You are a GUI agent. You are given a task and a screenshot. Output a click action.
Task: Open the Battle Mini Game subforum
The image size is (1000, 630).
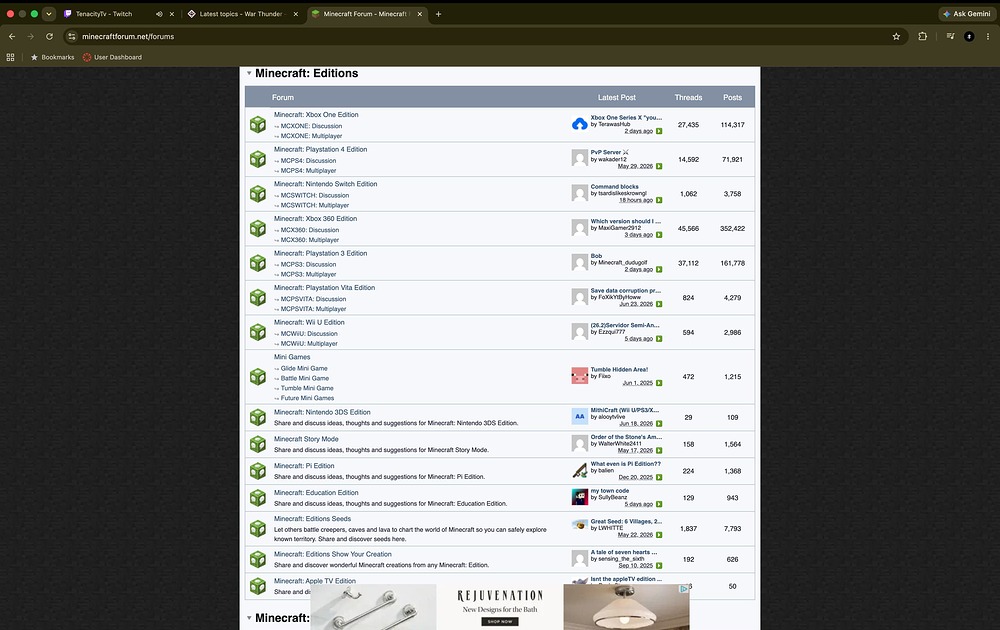(304, 379)
